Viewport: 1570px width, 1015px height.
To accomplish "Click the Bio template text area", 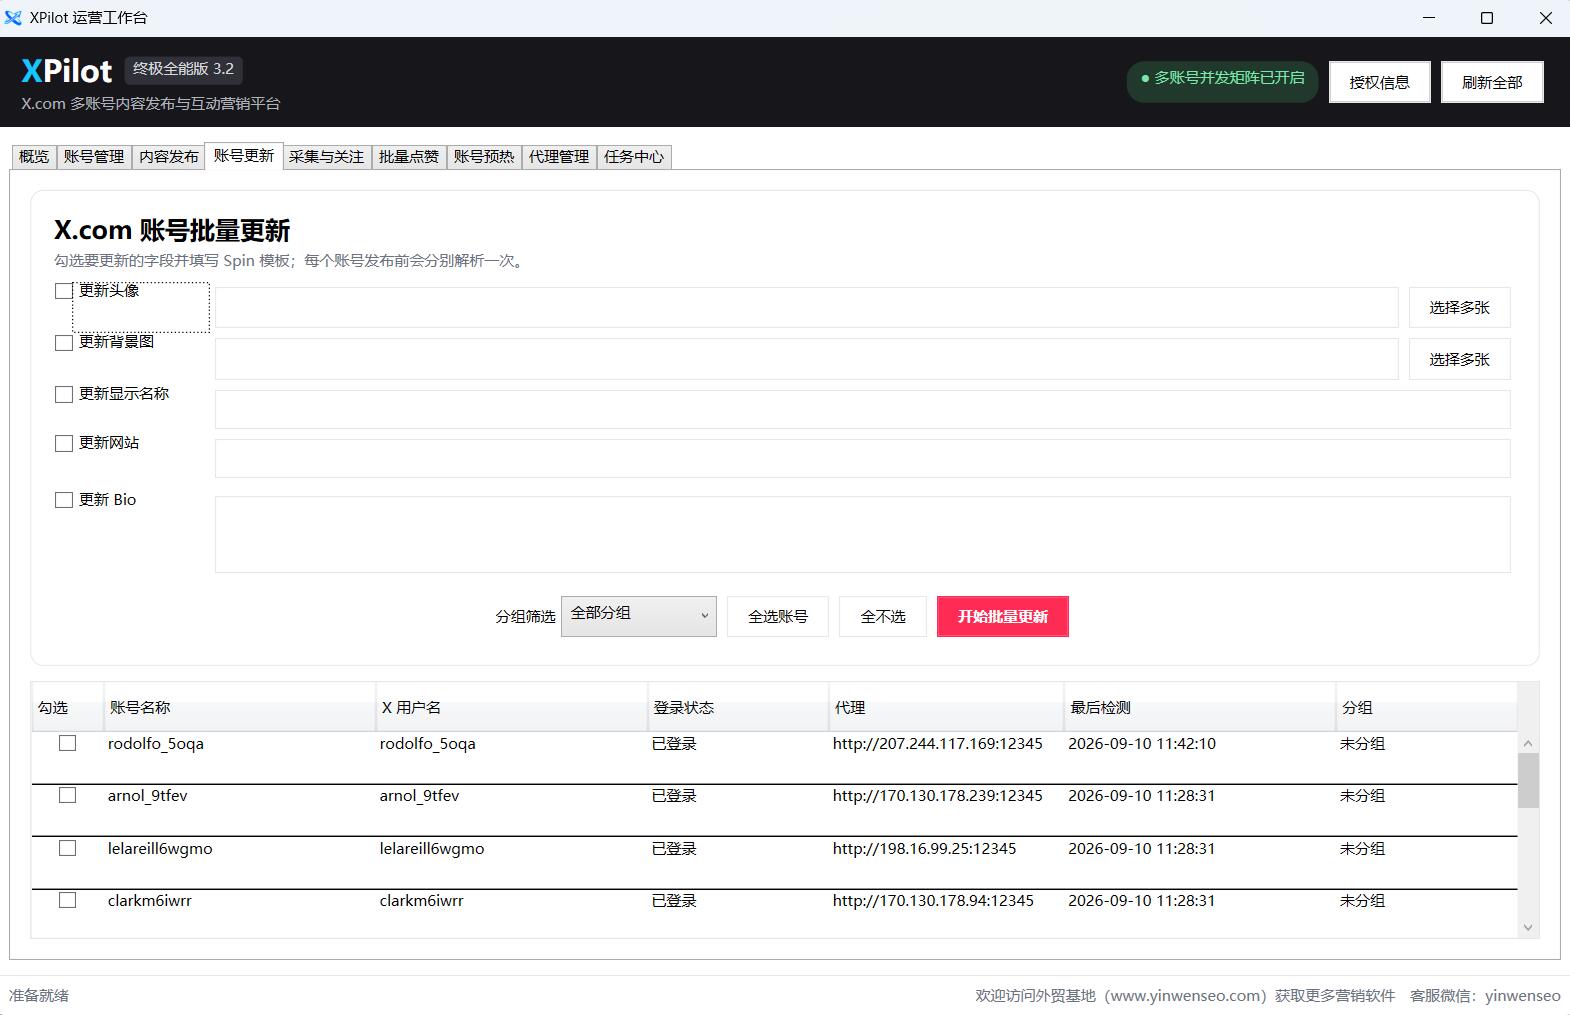I will [x=862, y=534].
